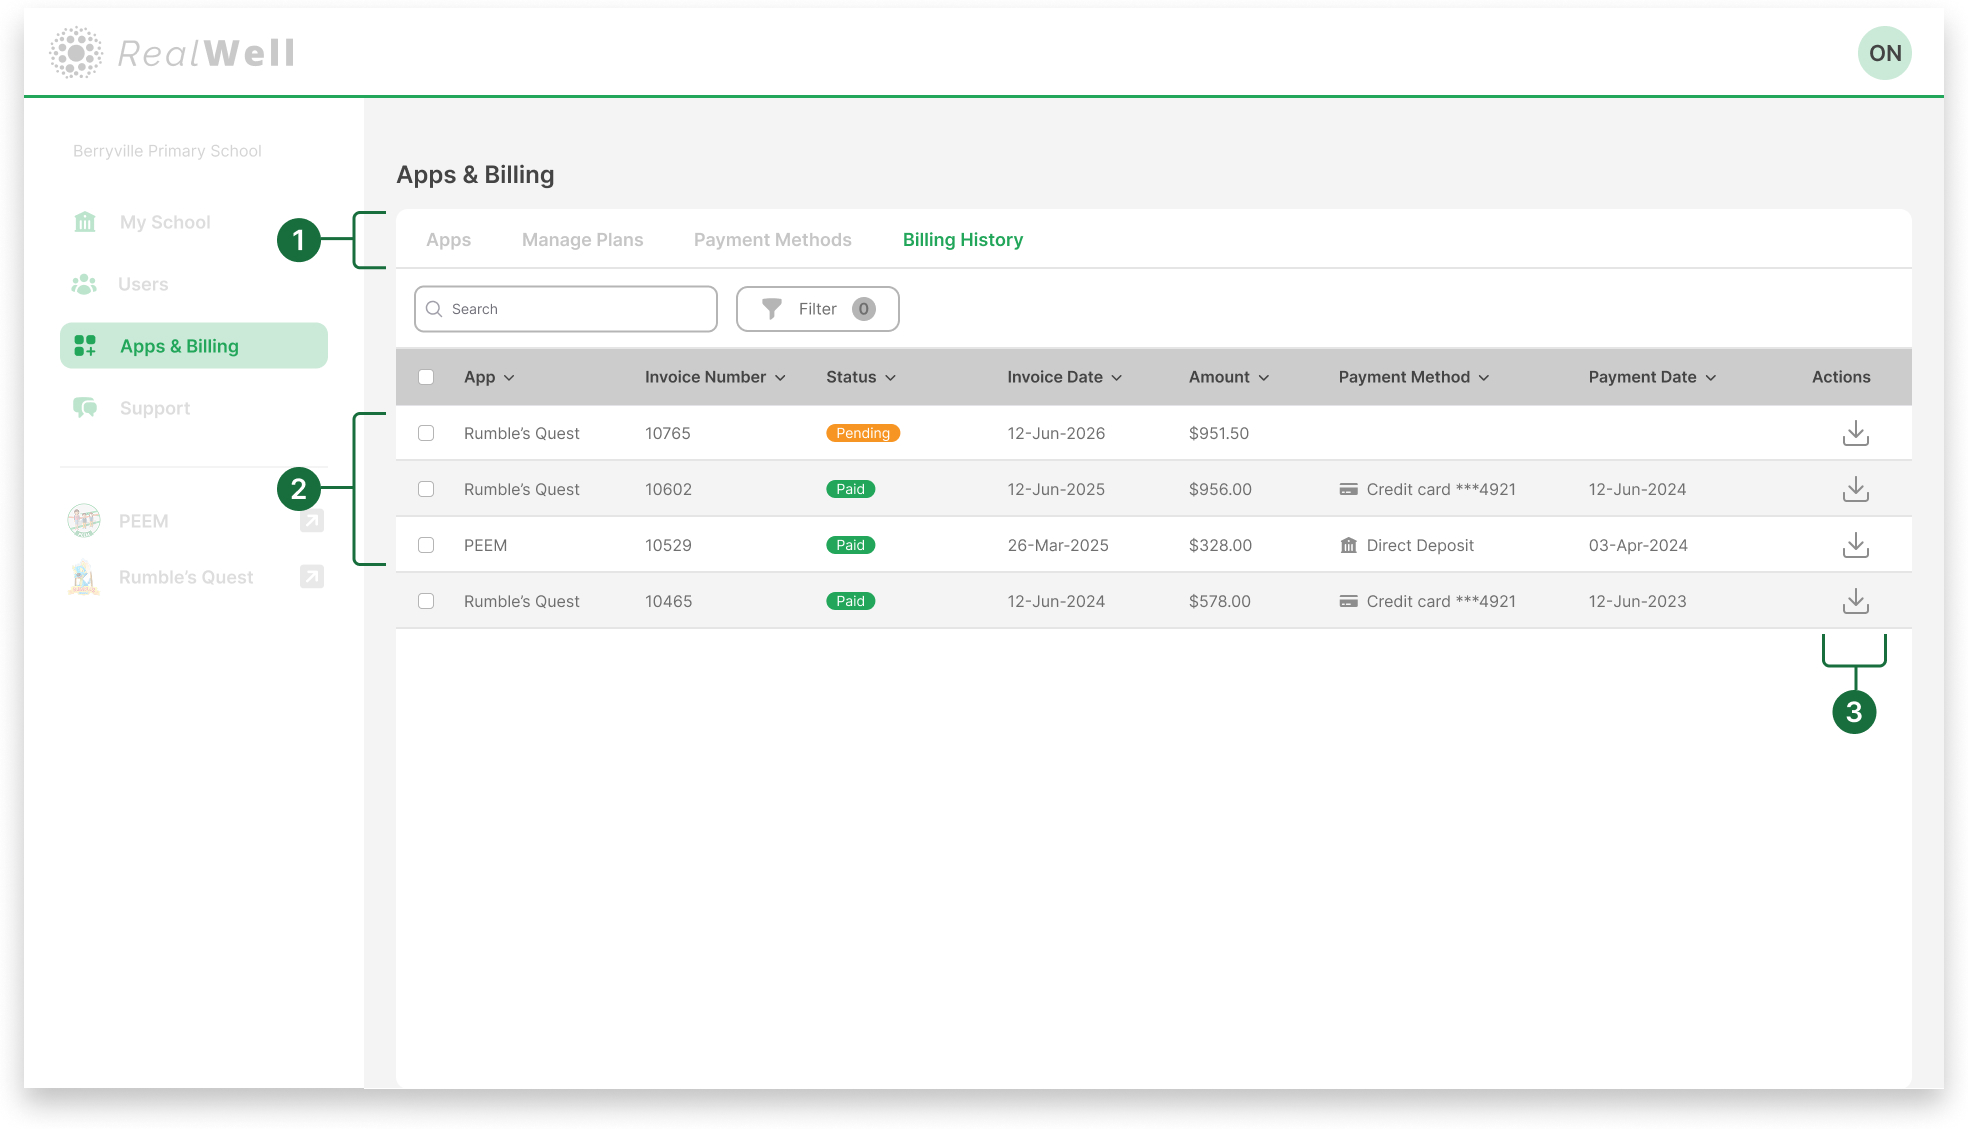
Task: Switch to the Payment Methods tab
Action: pos(772,239)
